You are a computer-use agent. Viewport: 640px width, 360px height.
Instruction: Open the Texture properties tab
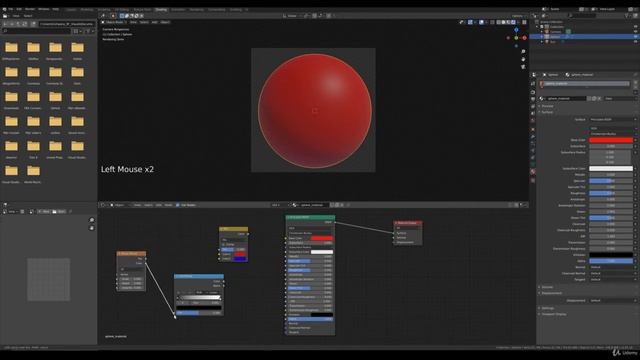coord(533,180)
